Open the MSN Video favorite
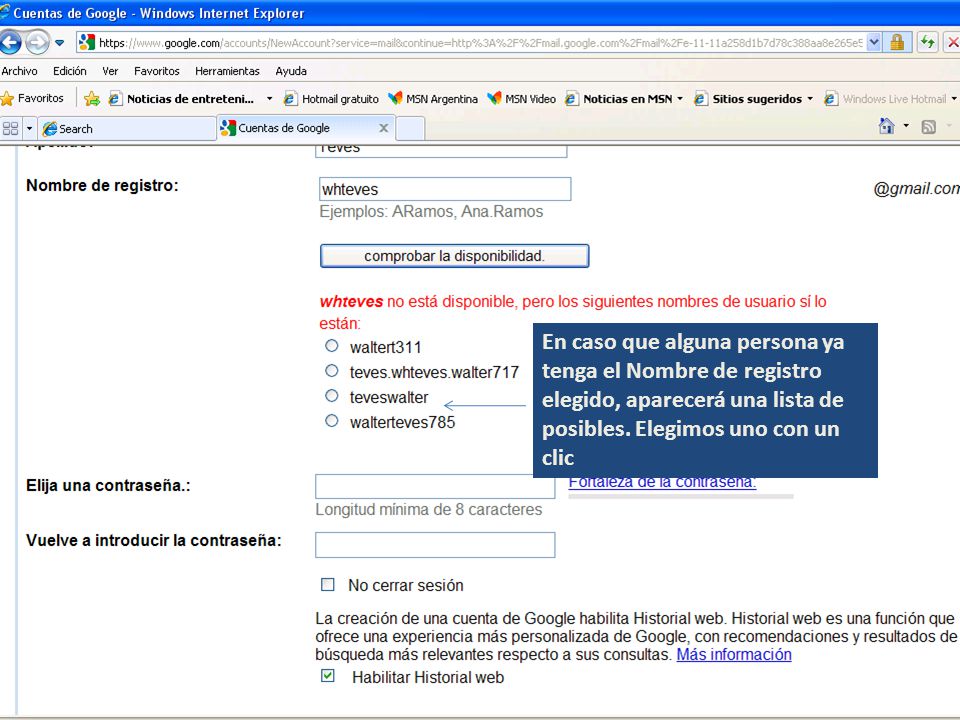Viewport: 960px width, 720px height. coord(521,99)
